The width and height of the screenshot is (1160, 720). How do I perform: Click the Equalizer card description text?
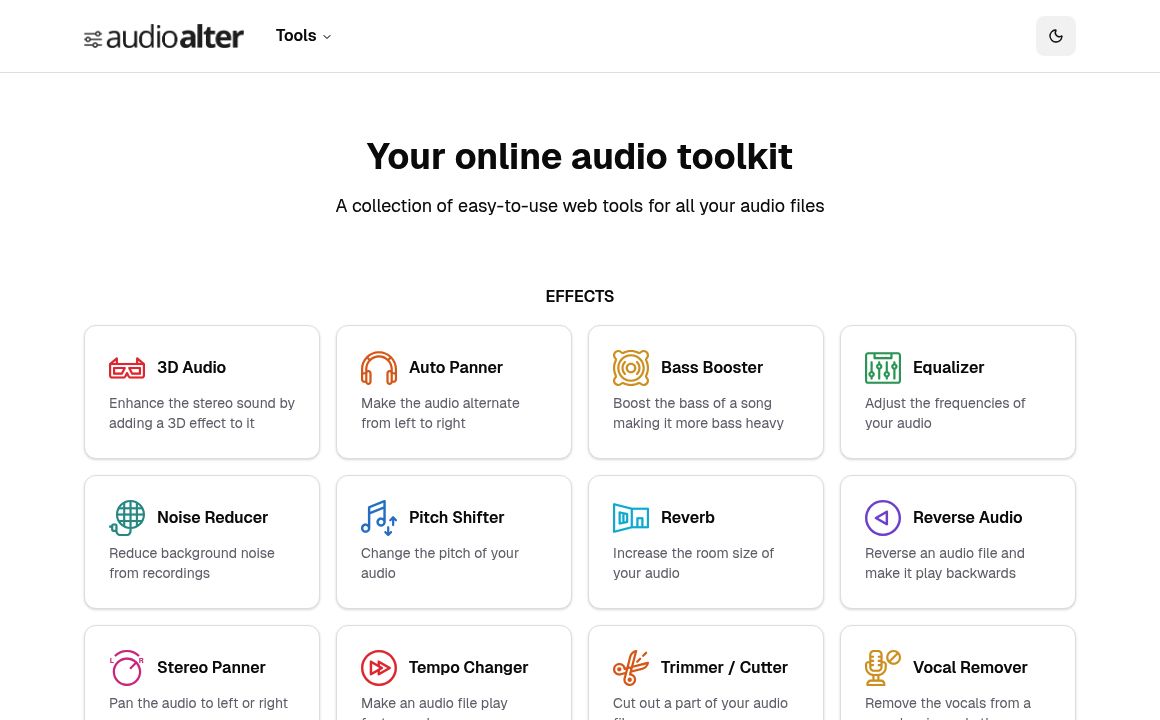click(x=945, y=413)
